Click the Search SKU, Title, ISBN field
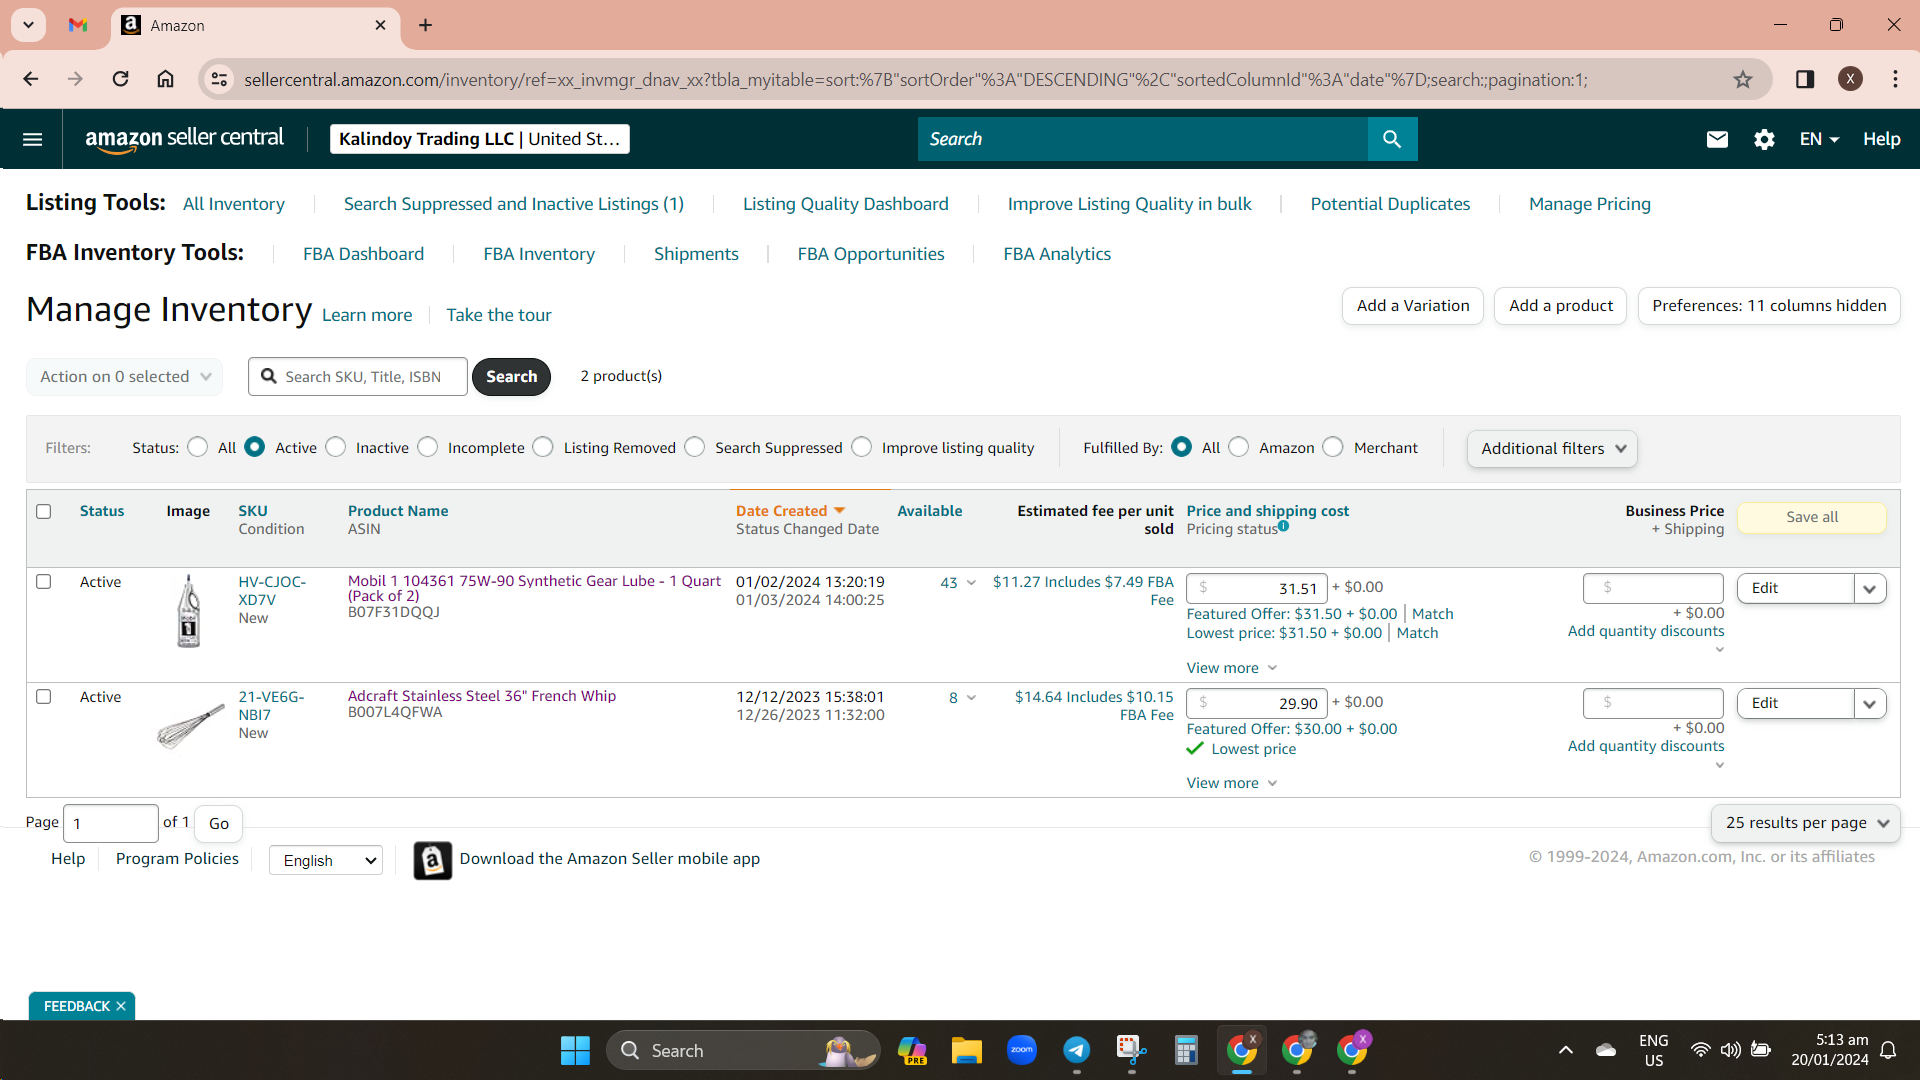The image size is (1920, 1080). click(358, 377)
